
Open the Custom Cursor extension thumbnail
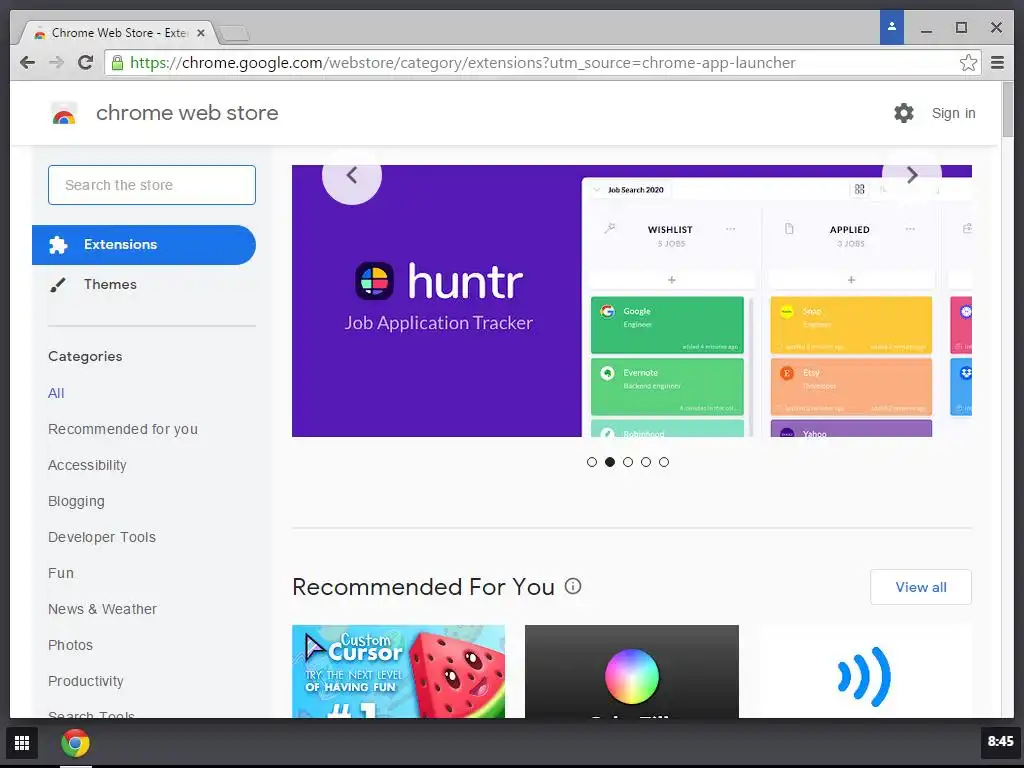coord(398,671)
